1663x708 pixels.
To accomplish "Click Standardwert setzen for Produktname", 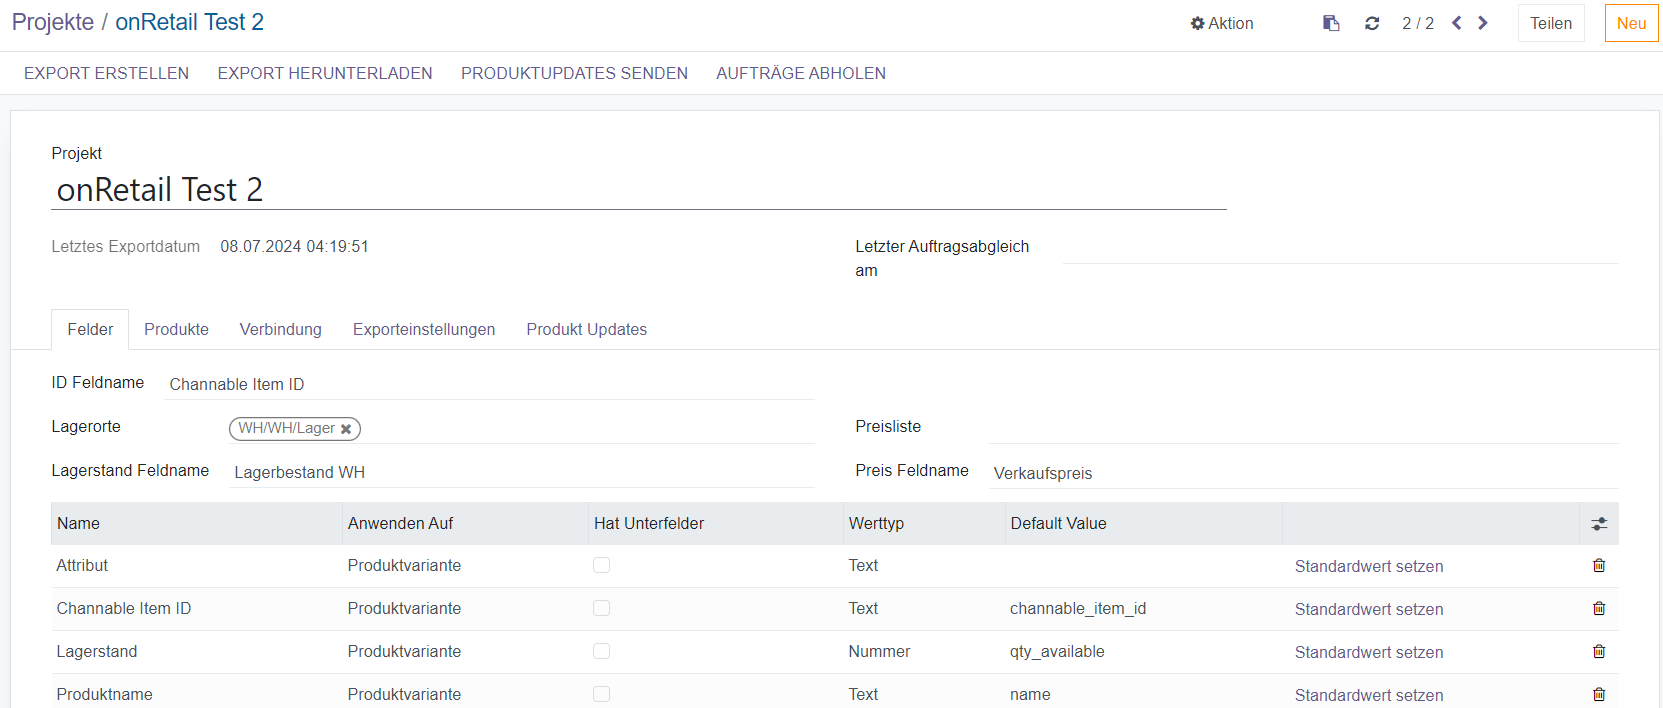I will click(x=1368, y=695).
